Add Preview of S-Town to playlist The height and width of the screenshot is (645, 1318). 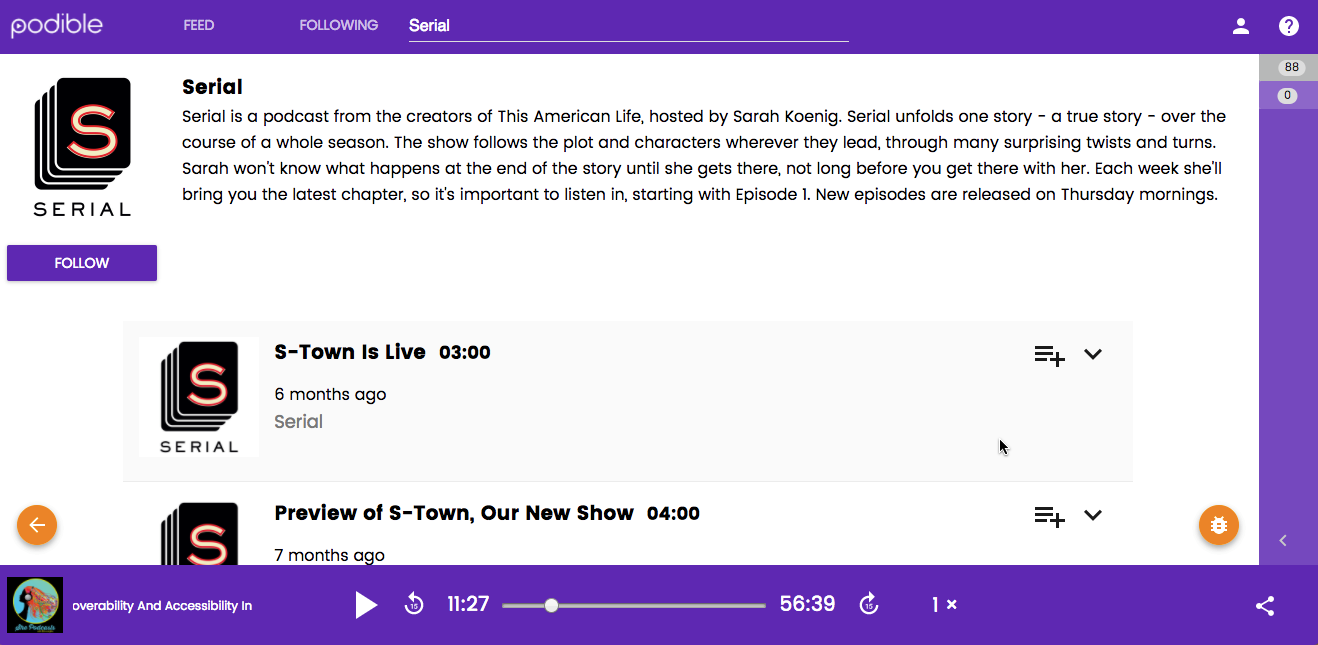(x=1049, y=515)
